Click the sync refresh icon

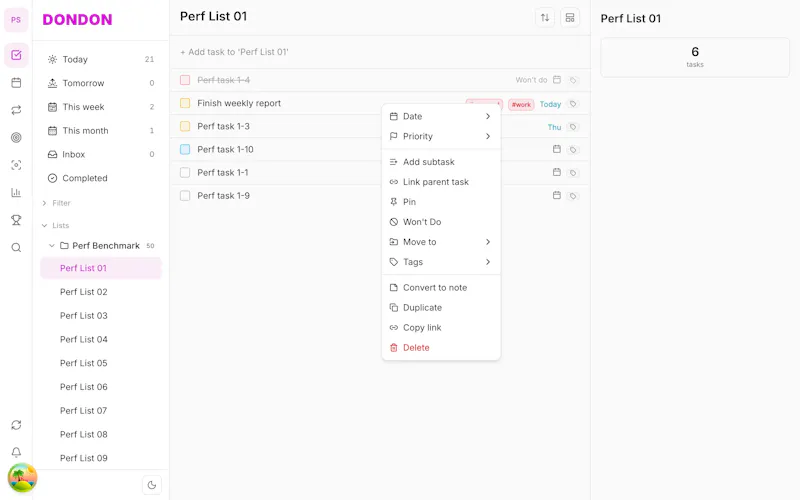point(16,425)
